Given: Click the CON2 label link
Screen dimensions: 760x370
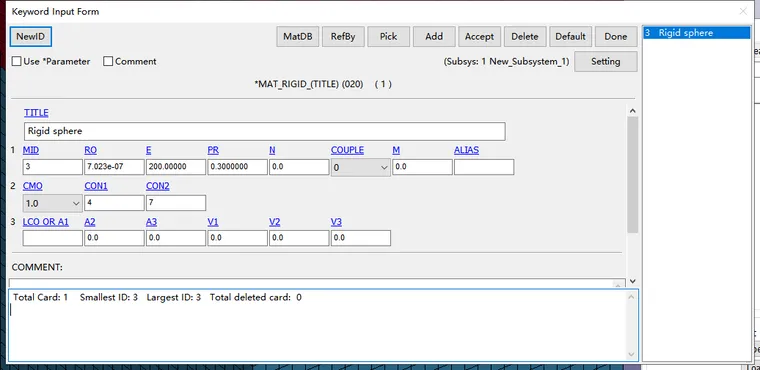Looking at the screenshot, I should point(158,186).
